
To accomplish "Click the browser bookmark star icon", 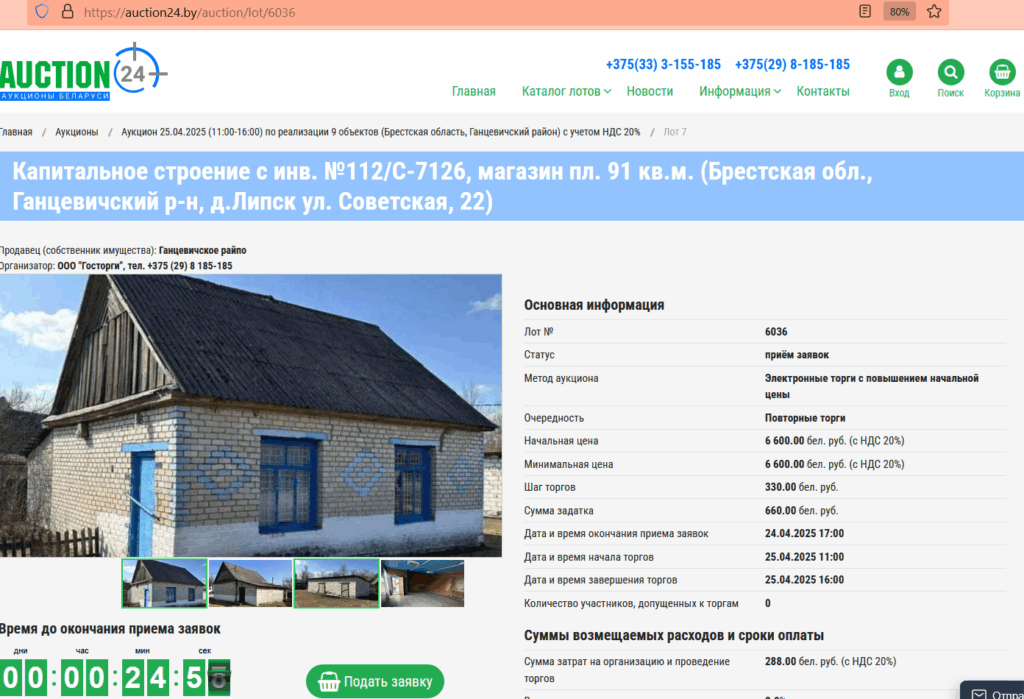I will tap(934, 12).
